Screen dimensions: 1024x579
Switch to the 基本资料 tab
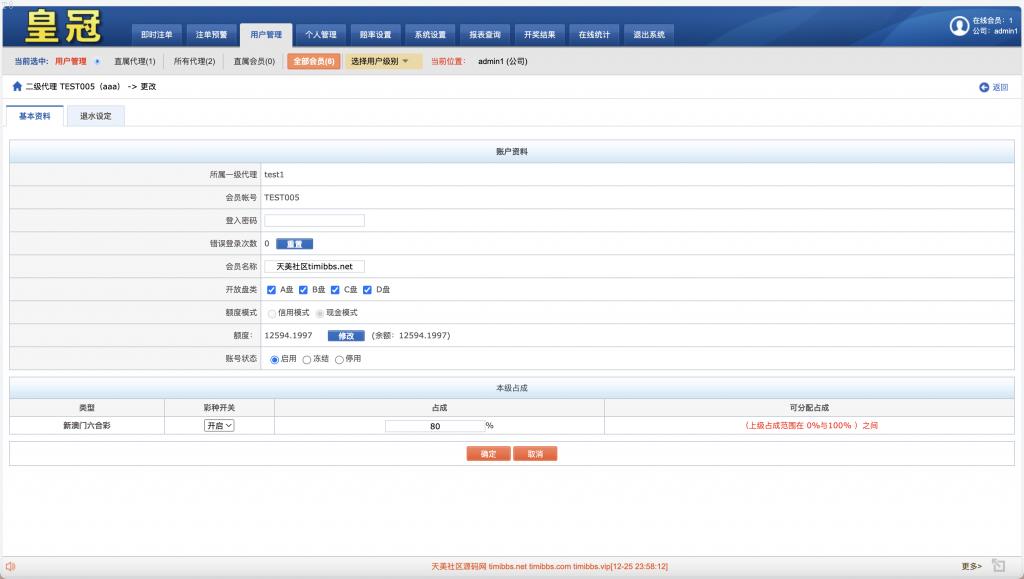coord(35,116)
